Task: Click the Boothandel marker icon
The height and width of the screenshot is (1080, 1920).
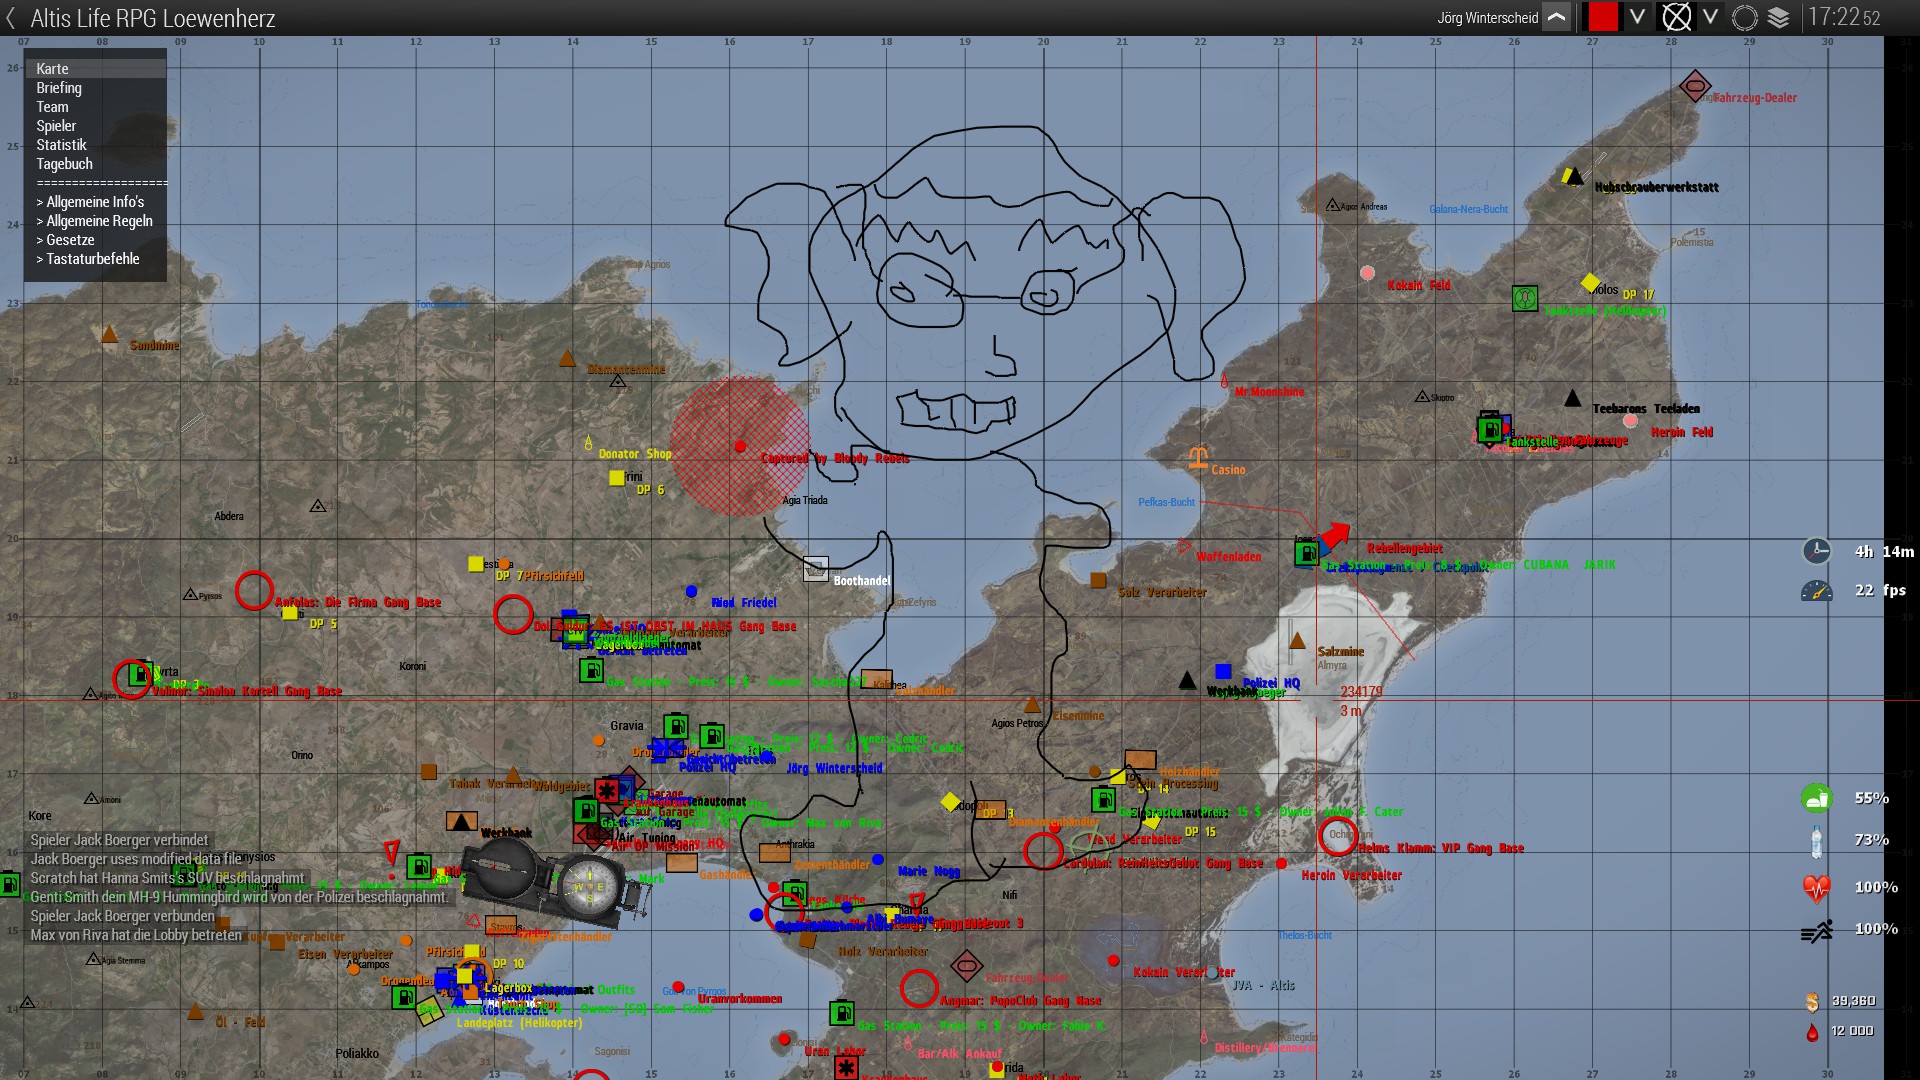Action: [816, 569]
